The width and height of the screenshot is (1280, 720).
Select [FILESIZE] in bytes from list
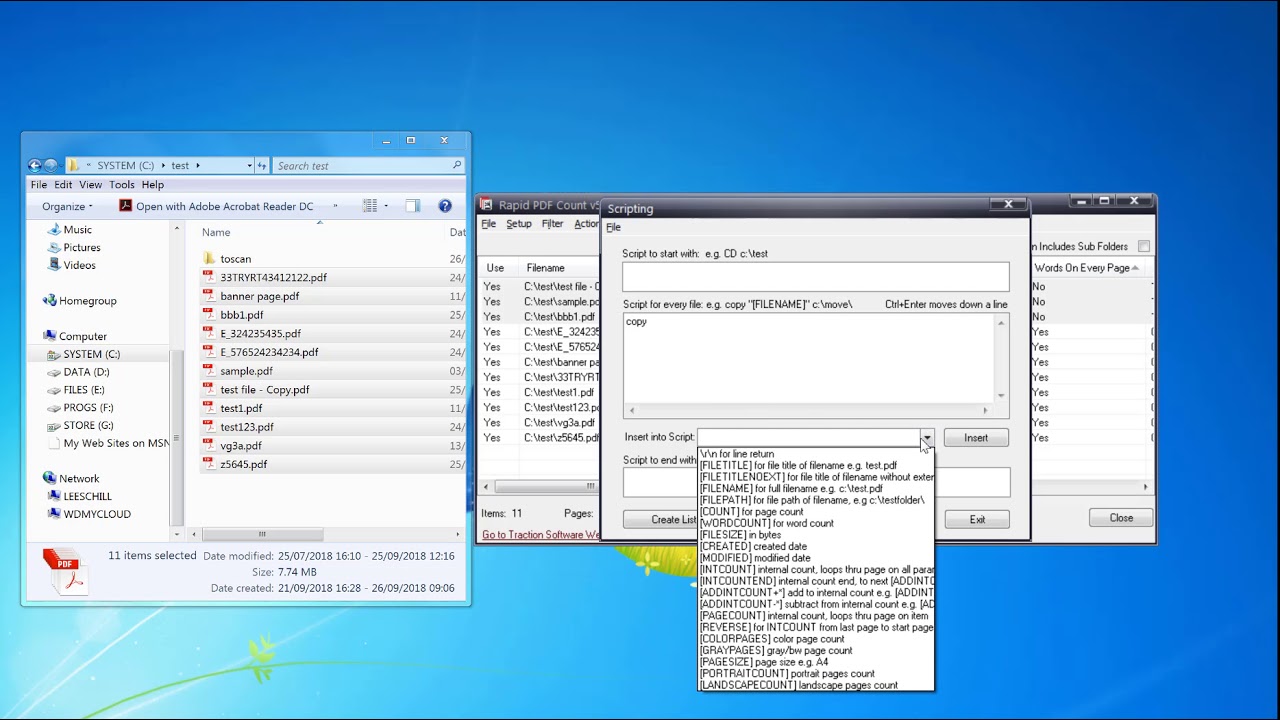(x=815, y=535)
